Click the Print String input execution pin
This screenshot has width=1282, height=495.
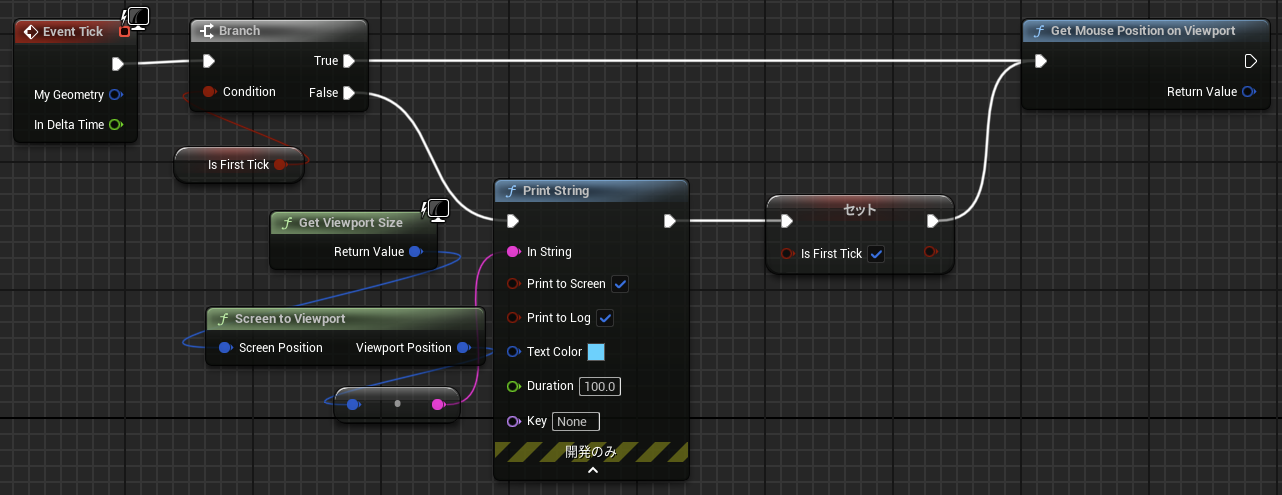point(513,221)
